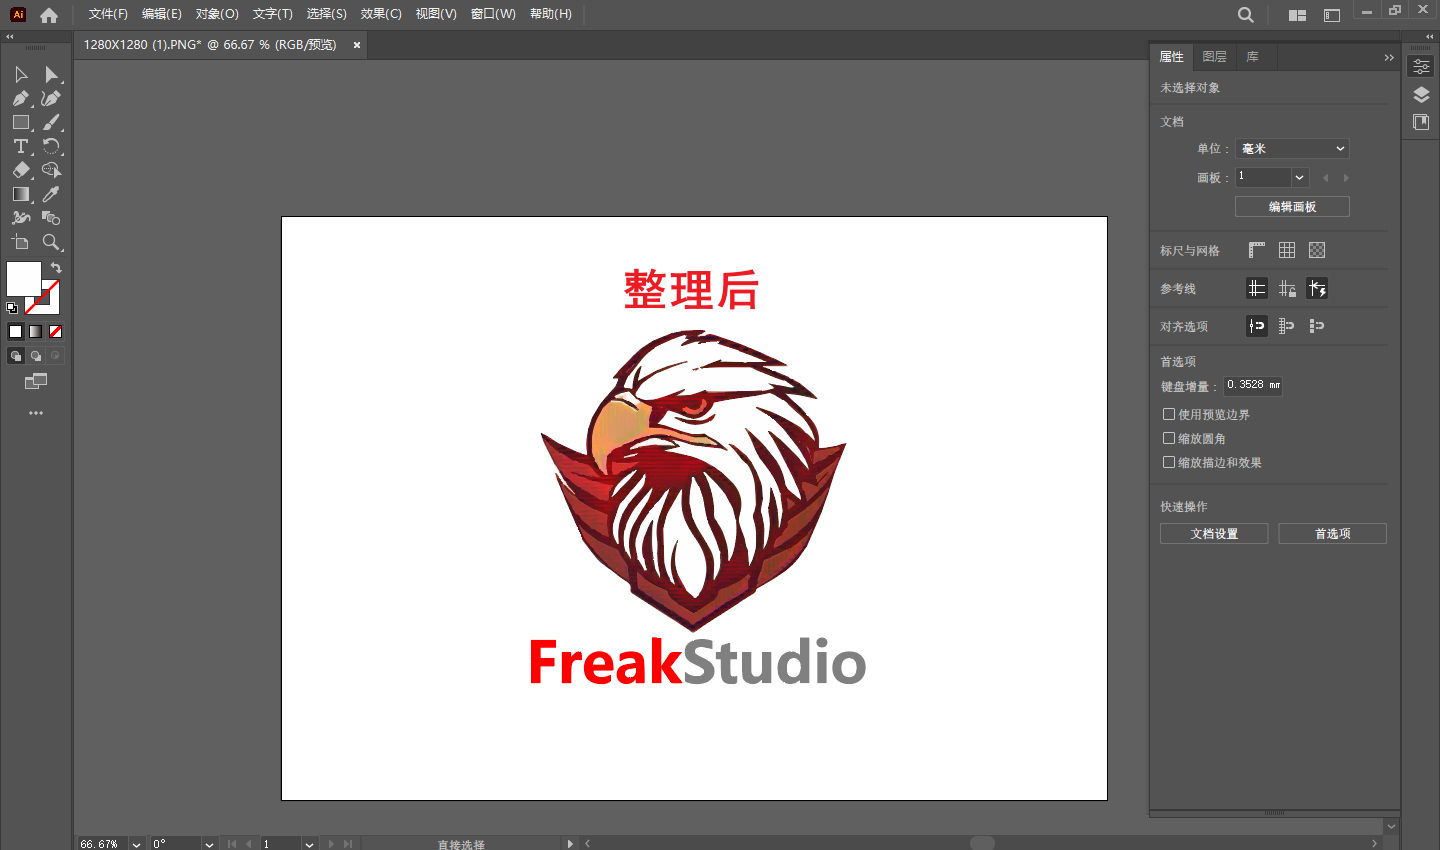The width and height of the screenshot is (1440, 850).
Task: Go to next artboard in status bar
Action: [x=331, y=844]
